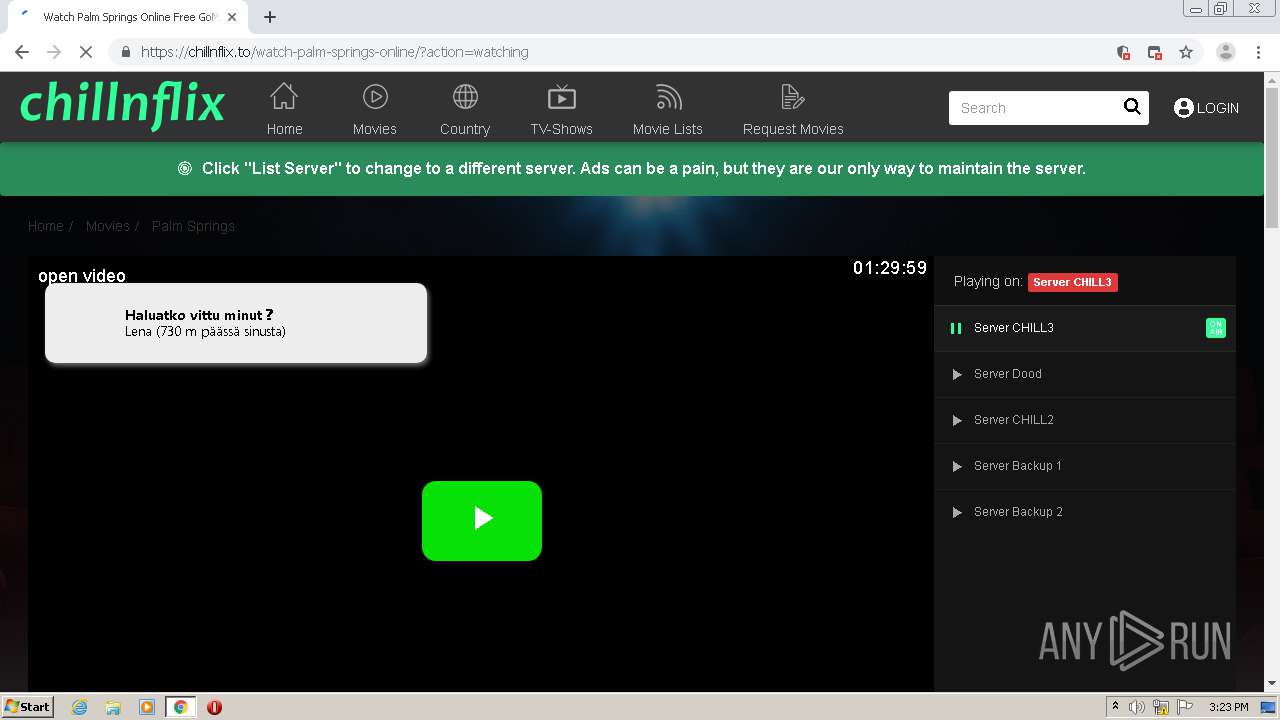Click the browser forward arrow
Image resolution: width=1280 pixels, height=720 pixels.
[x=54, y=52]
